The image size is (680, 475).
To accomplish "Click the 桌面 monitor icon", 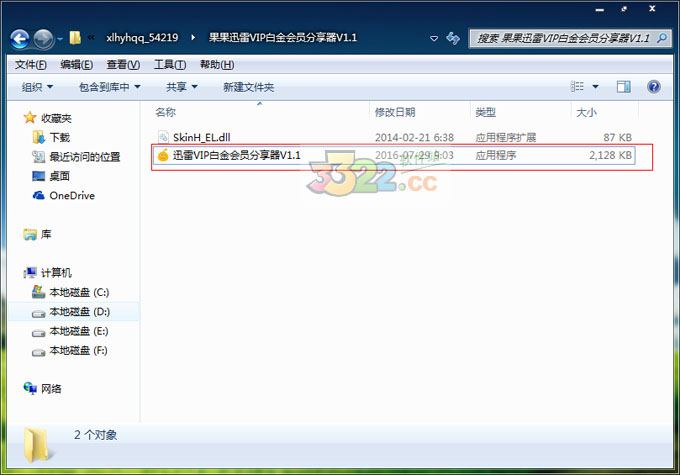I will click(x=39, y=176).
